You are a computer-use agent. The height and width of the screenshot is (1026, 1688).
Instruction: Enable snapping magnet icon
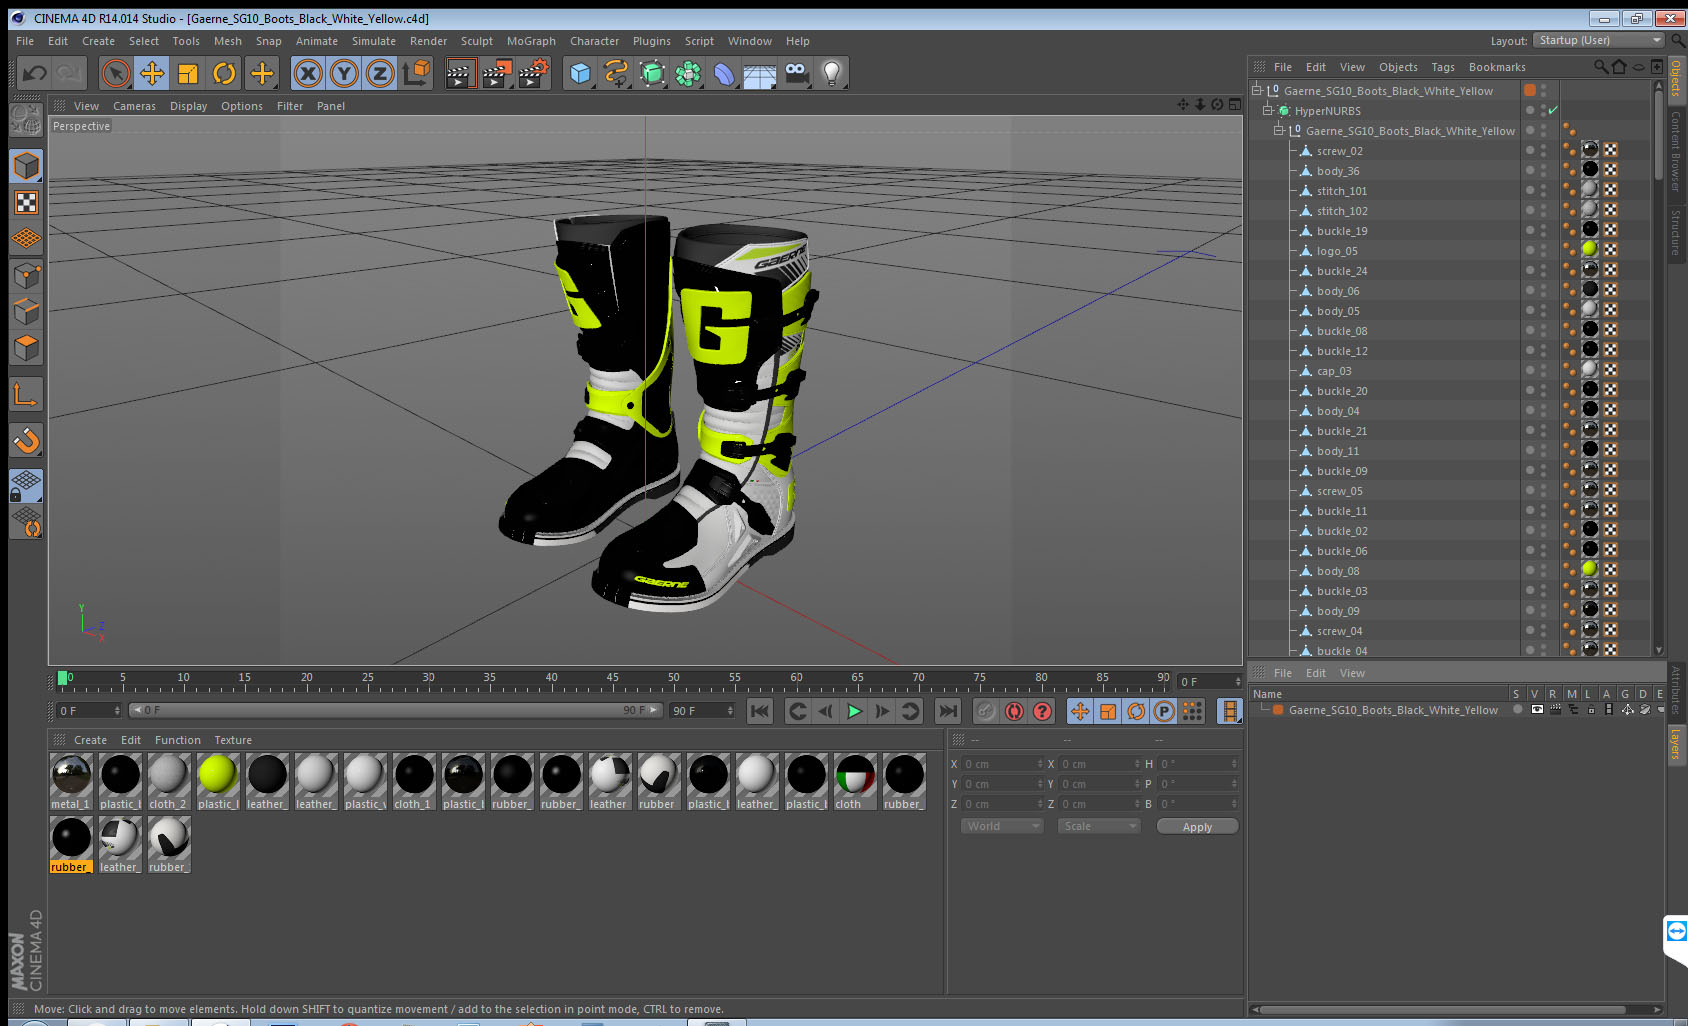26,440
